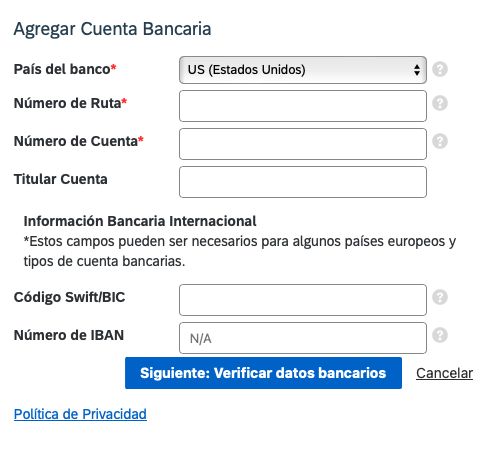
Task: Click help icon beside País del banco
Action: (x=440, y=69)
